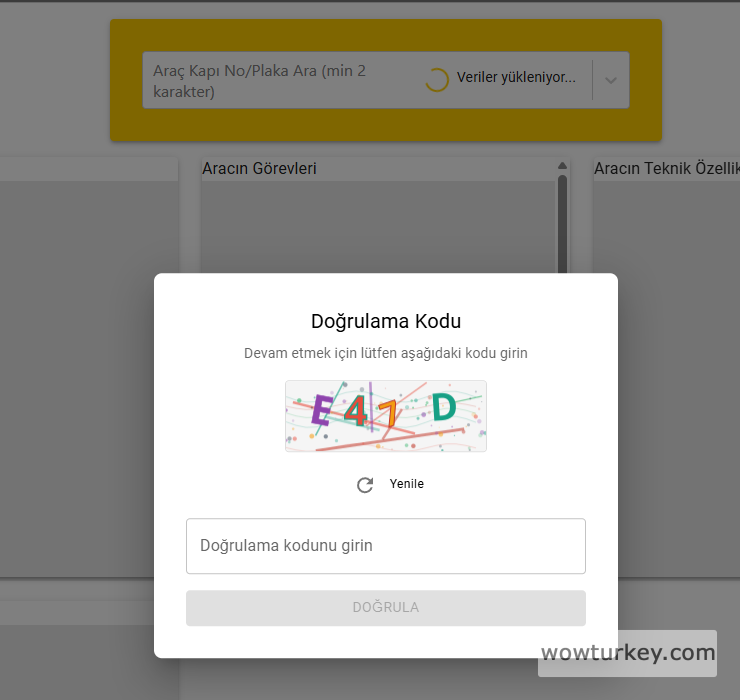740x700 pixels.
Task: Click the DOĞRULA verify button
Action: pos(386,608)
